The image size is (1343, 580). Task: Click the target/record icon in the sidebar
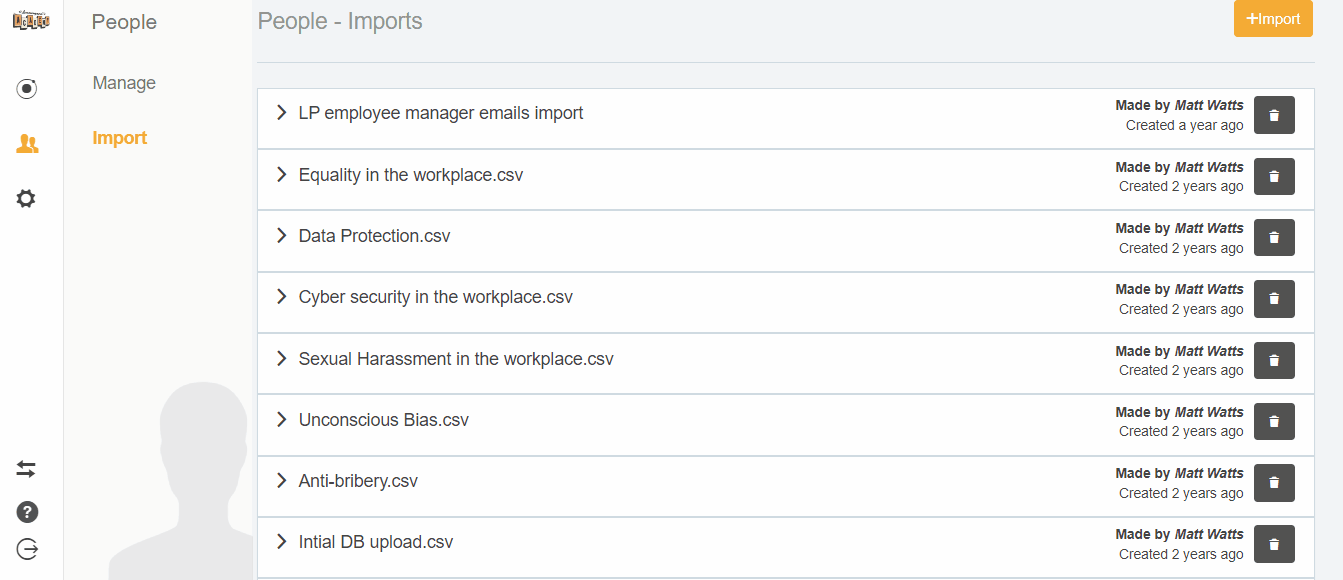(x=26, y=88)
